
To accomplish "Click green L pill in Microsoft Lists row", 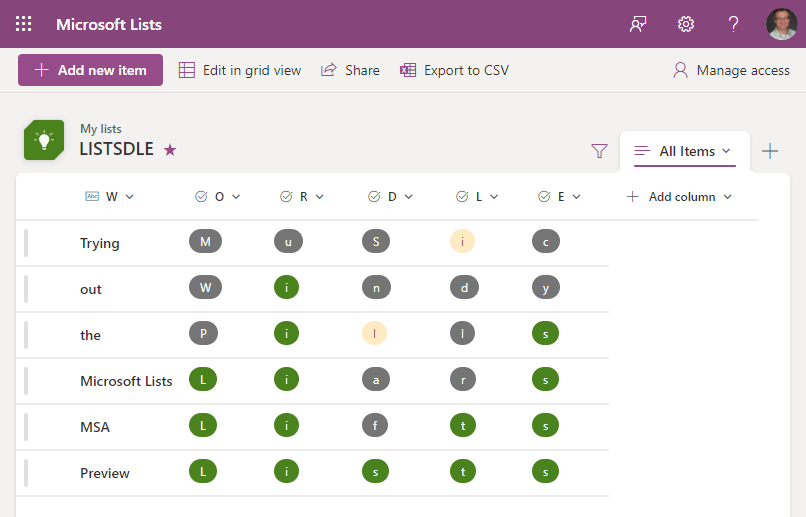I will tap(203, 379).
